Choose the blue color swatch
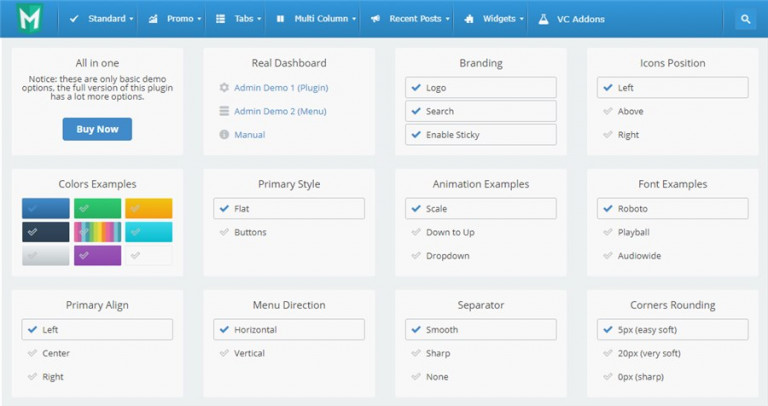The width and height of the screenshot is (768, 406). 46,208
